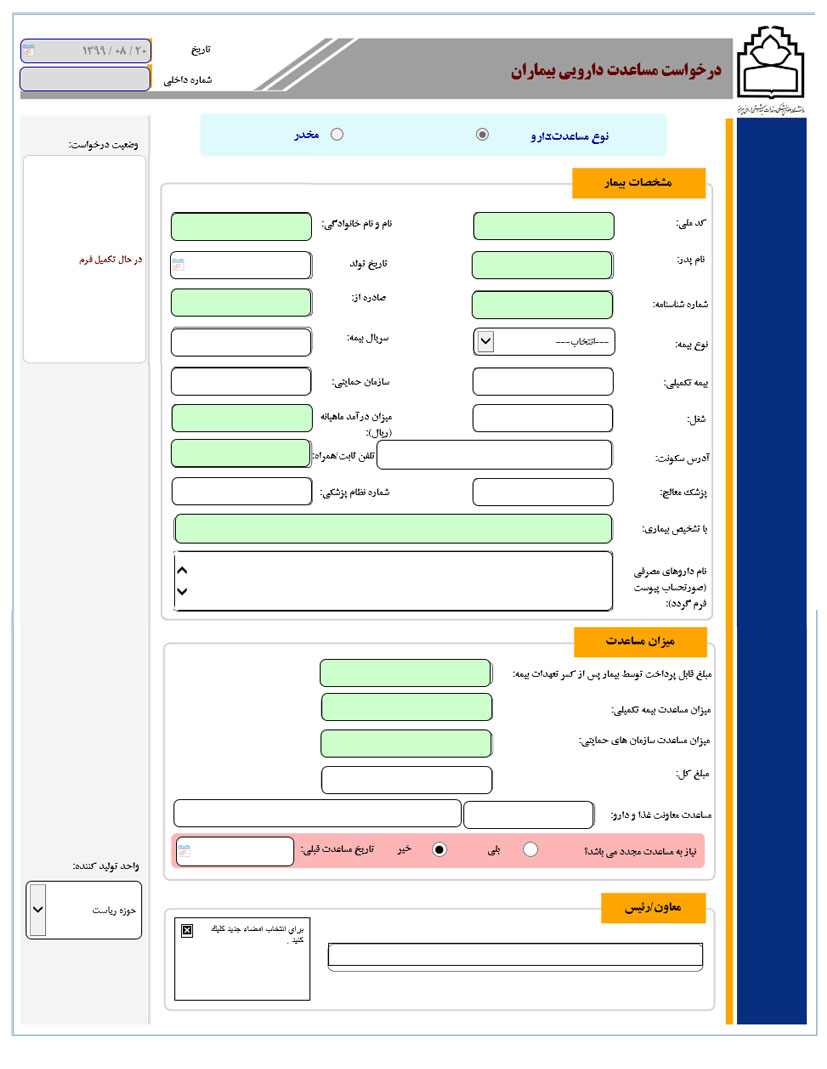
Task: Open the واحد تولید کننده dropdown showing حوزه ریاست
Action: click(x=37, y=909)
